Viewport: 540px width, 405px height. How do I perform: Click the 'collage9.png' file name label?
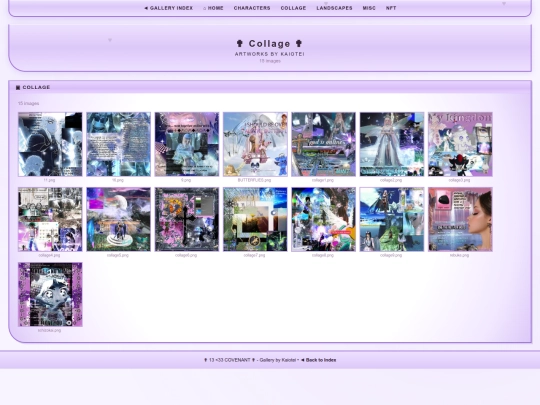click(x=391, y=255)
